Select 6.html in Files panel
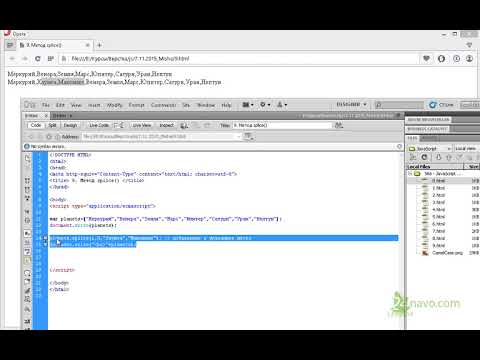 [438, 224]
